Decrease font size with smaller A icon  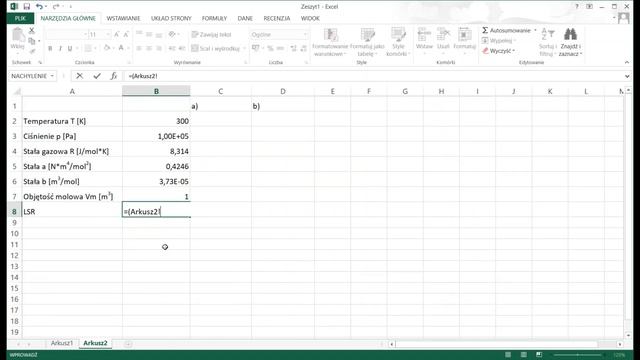[126, 35]
